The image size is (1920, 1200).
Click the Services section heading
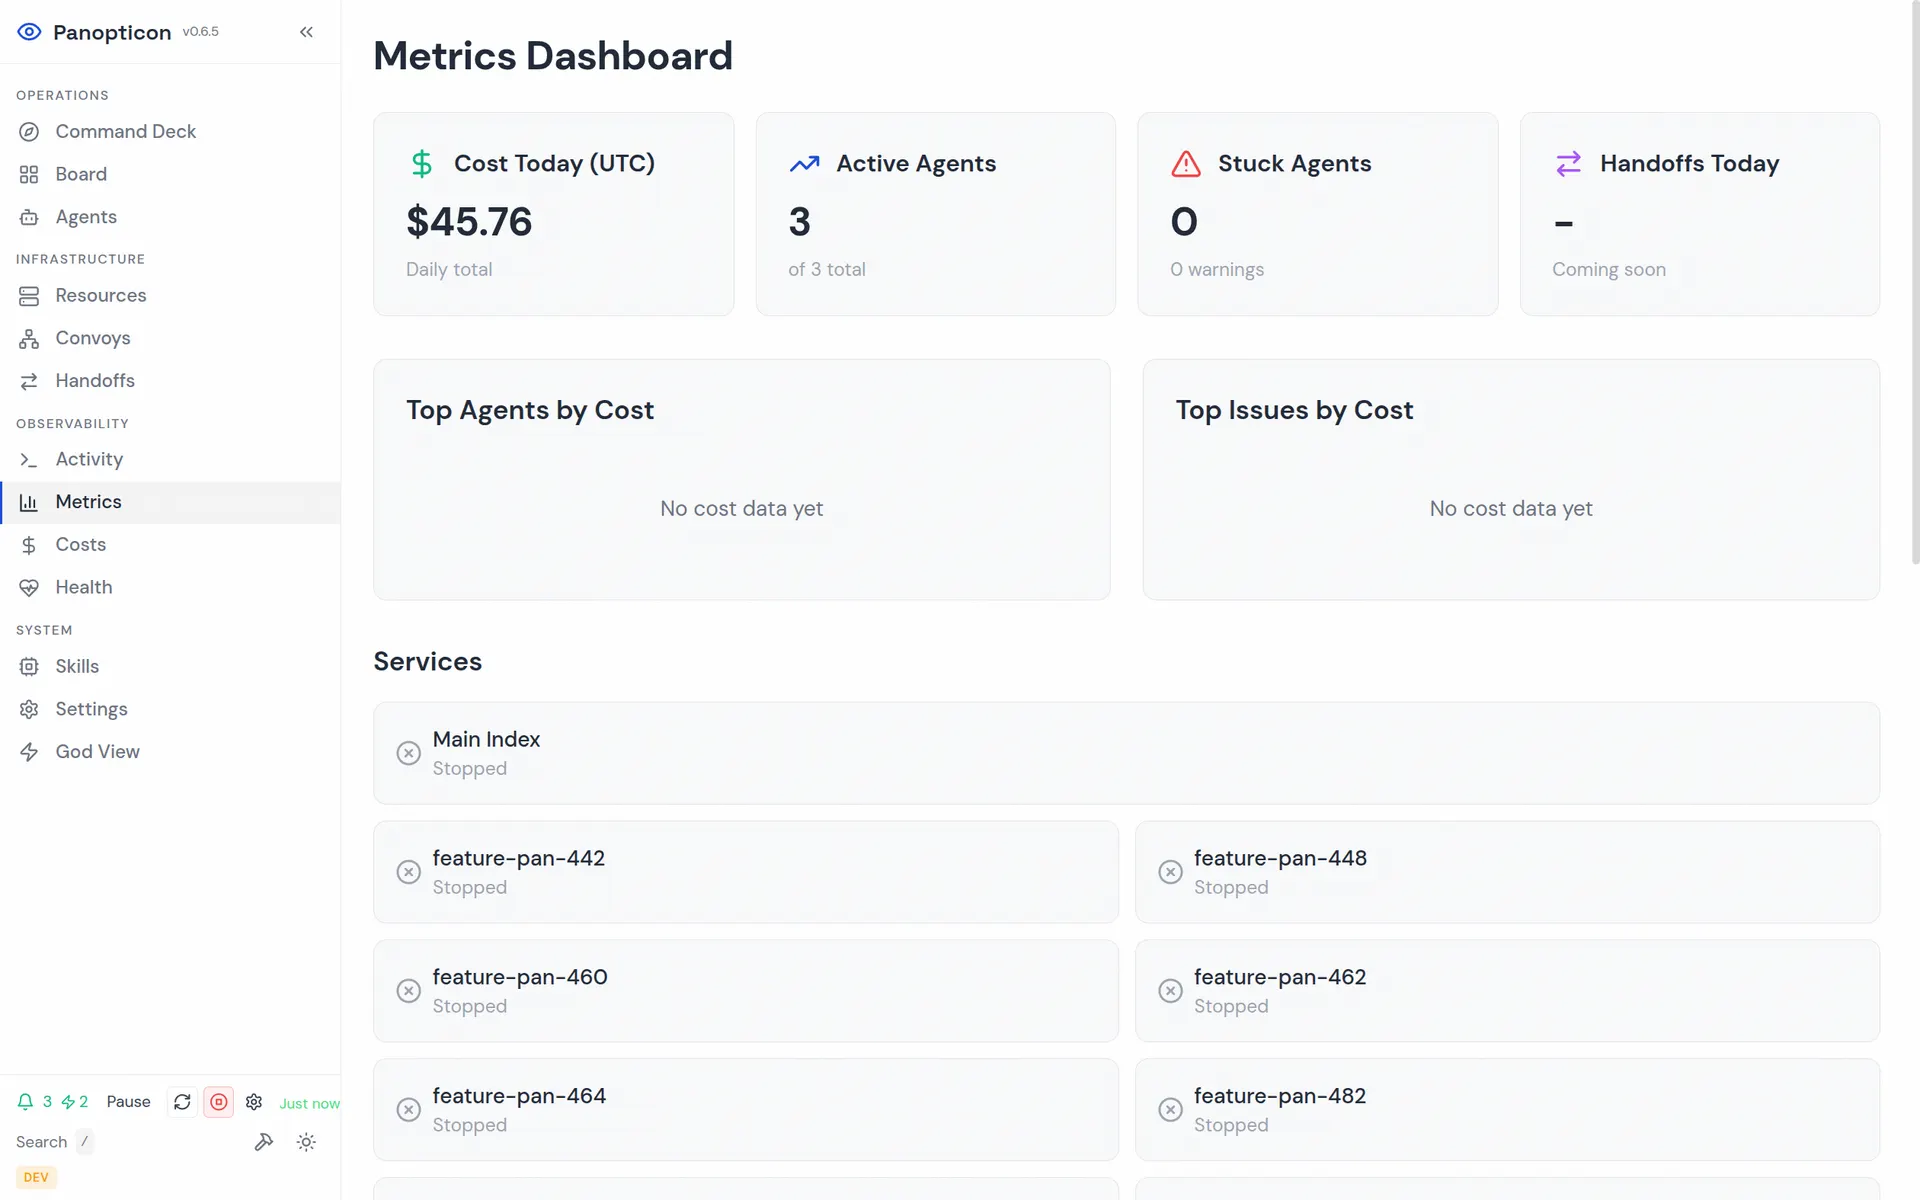point(427,662)
